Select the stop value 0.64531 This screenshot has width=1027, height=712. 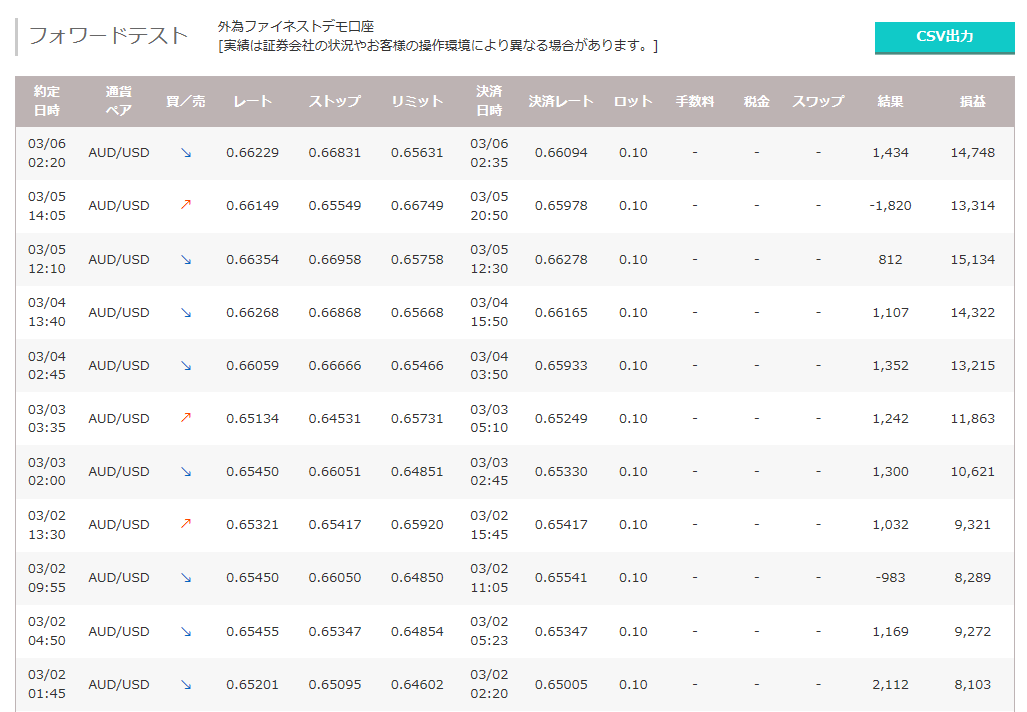click(x=335, y=419)
